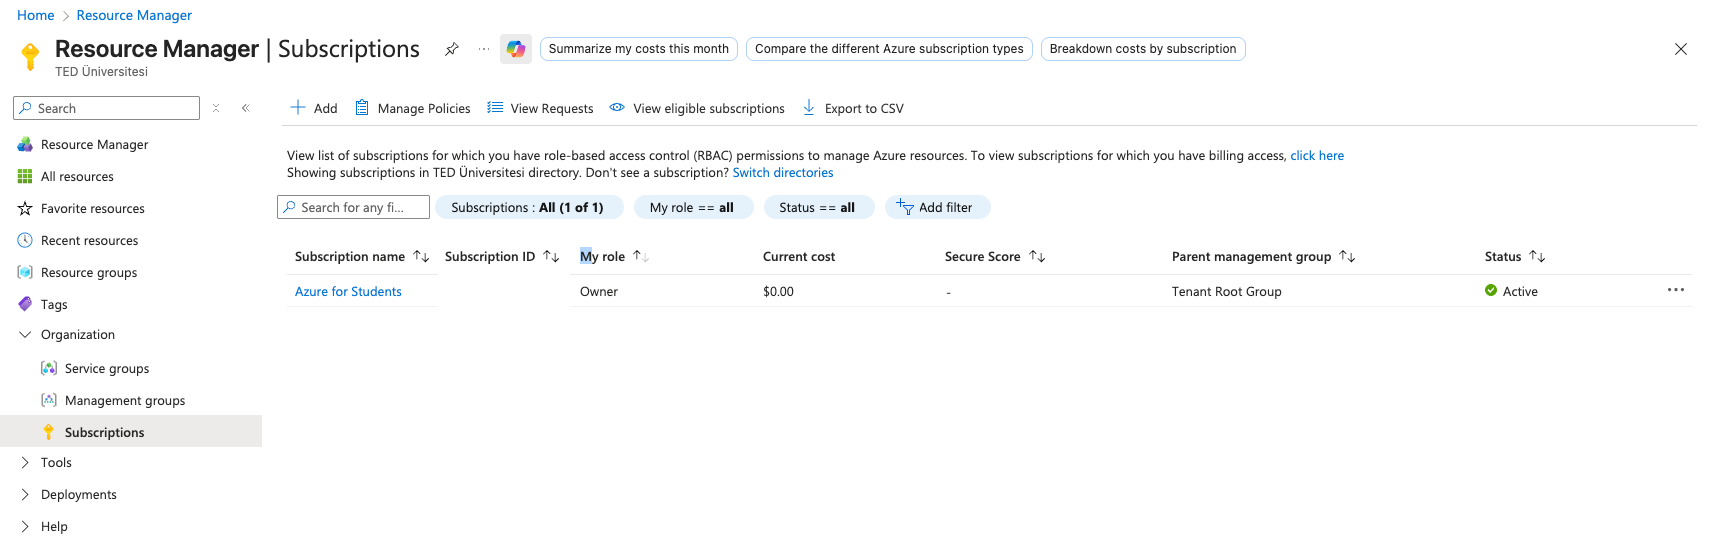
Task: Click the Manage Policies clipboard icon
Action: point(362,108)
